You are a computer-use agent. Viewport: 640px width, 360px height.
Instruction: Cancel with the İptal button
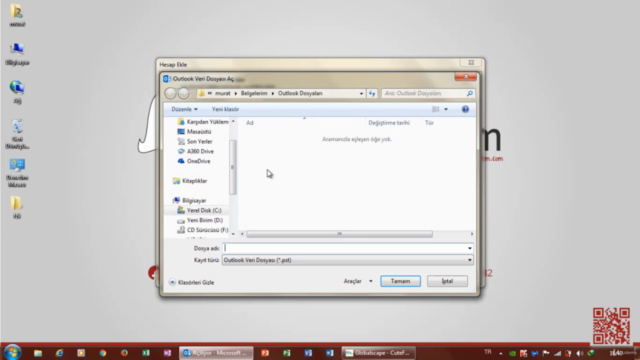click(x=447, y=281)
